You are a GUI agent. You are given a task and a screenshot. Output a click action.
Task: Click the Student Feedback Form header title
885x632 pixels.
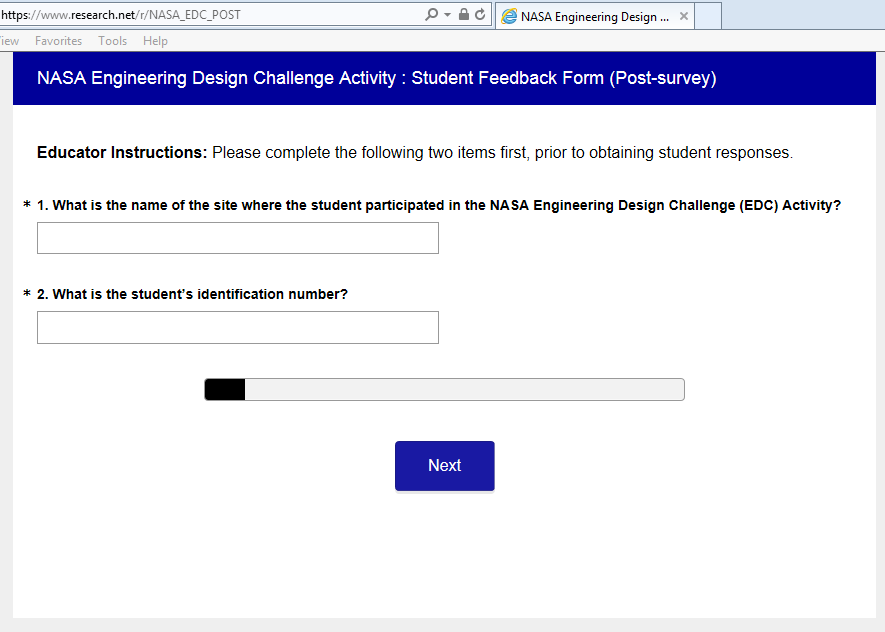coord(376,78)
